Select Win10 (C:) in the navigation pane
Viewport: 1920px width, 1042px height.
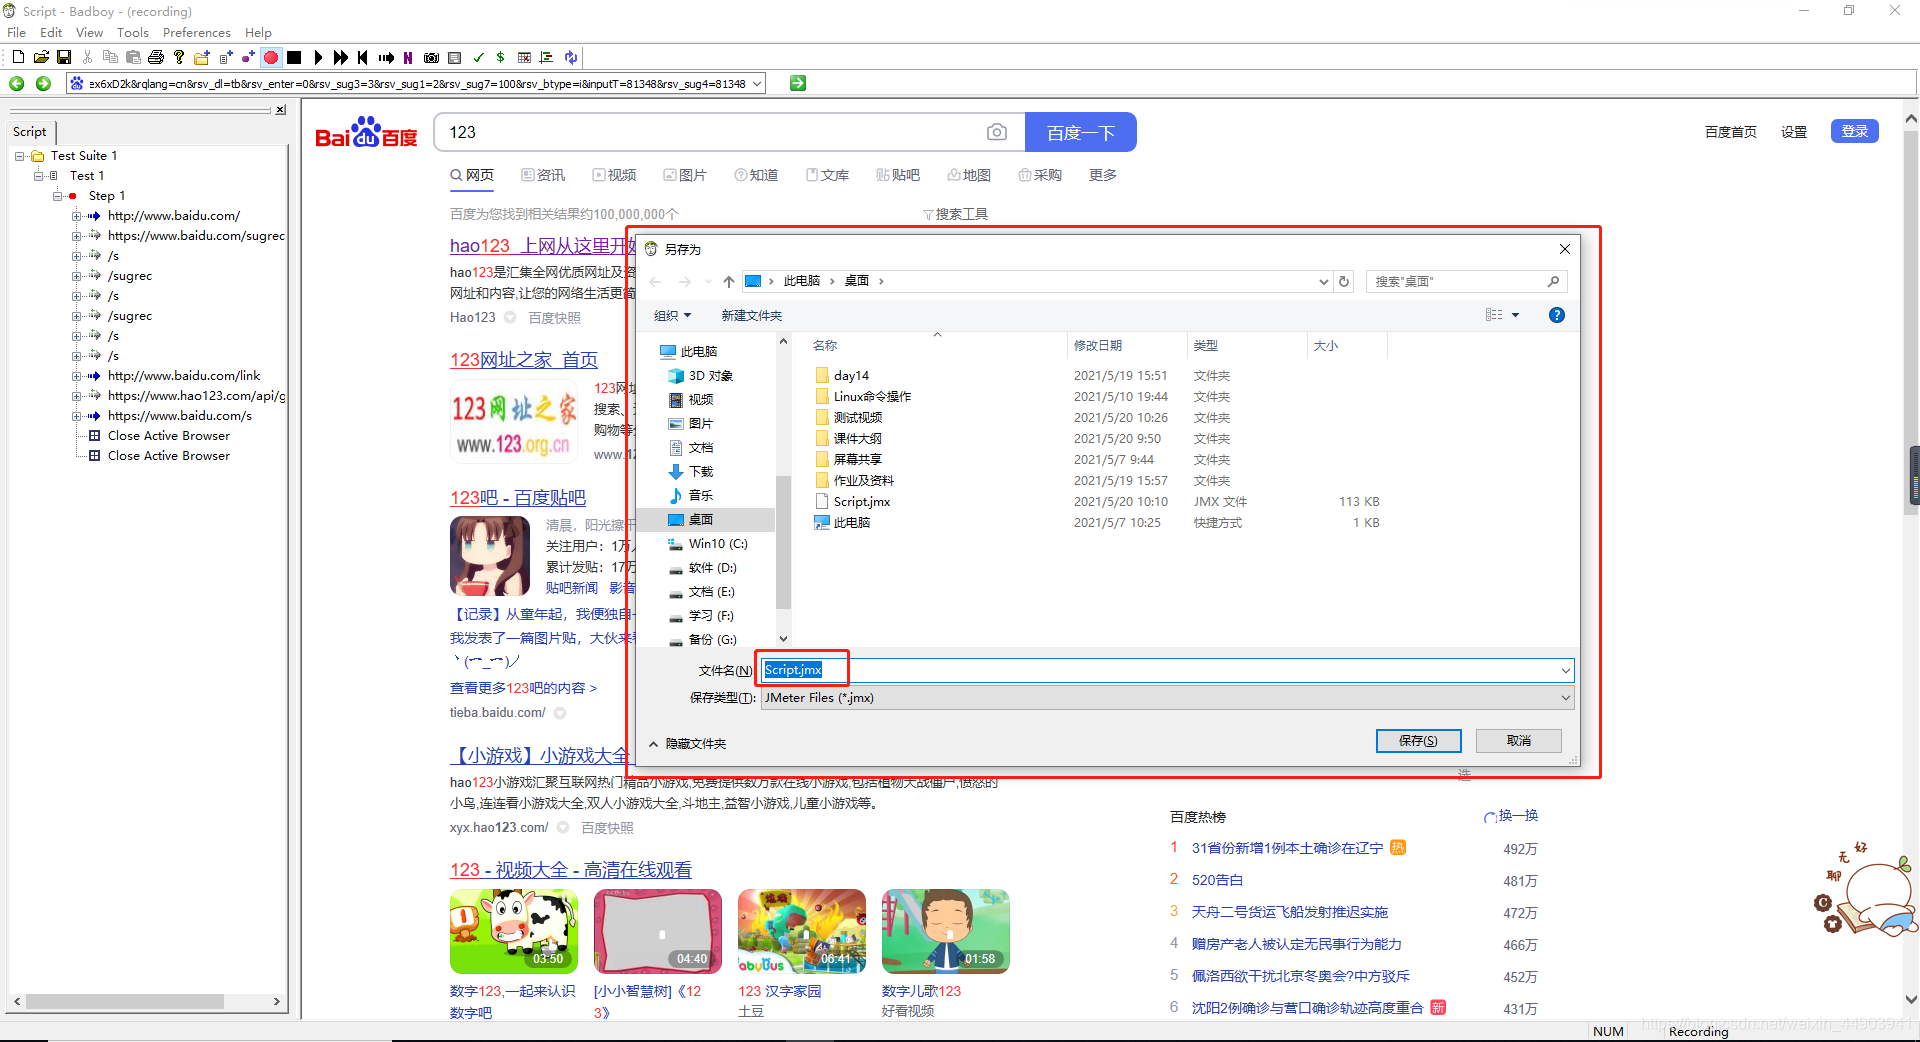pos(718,544)
